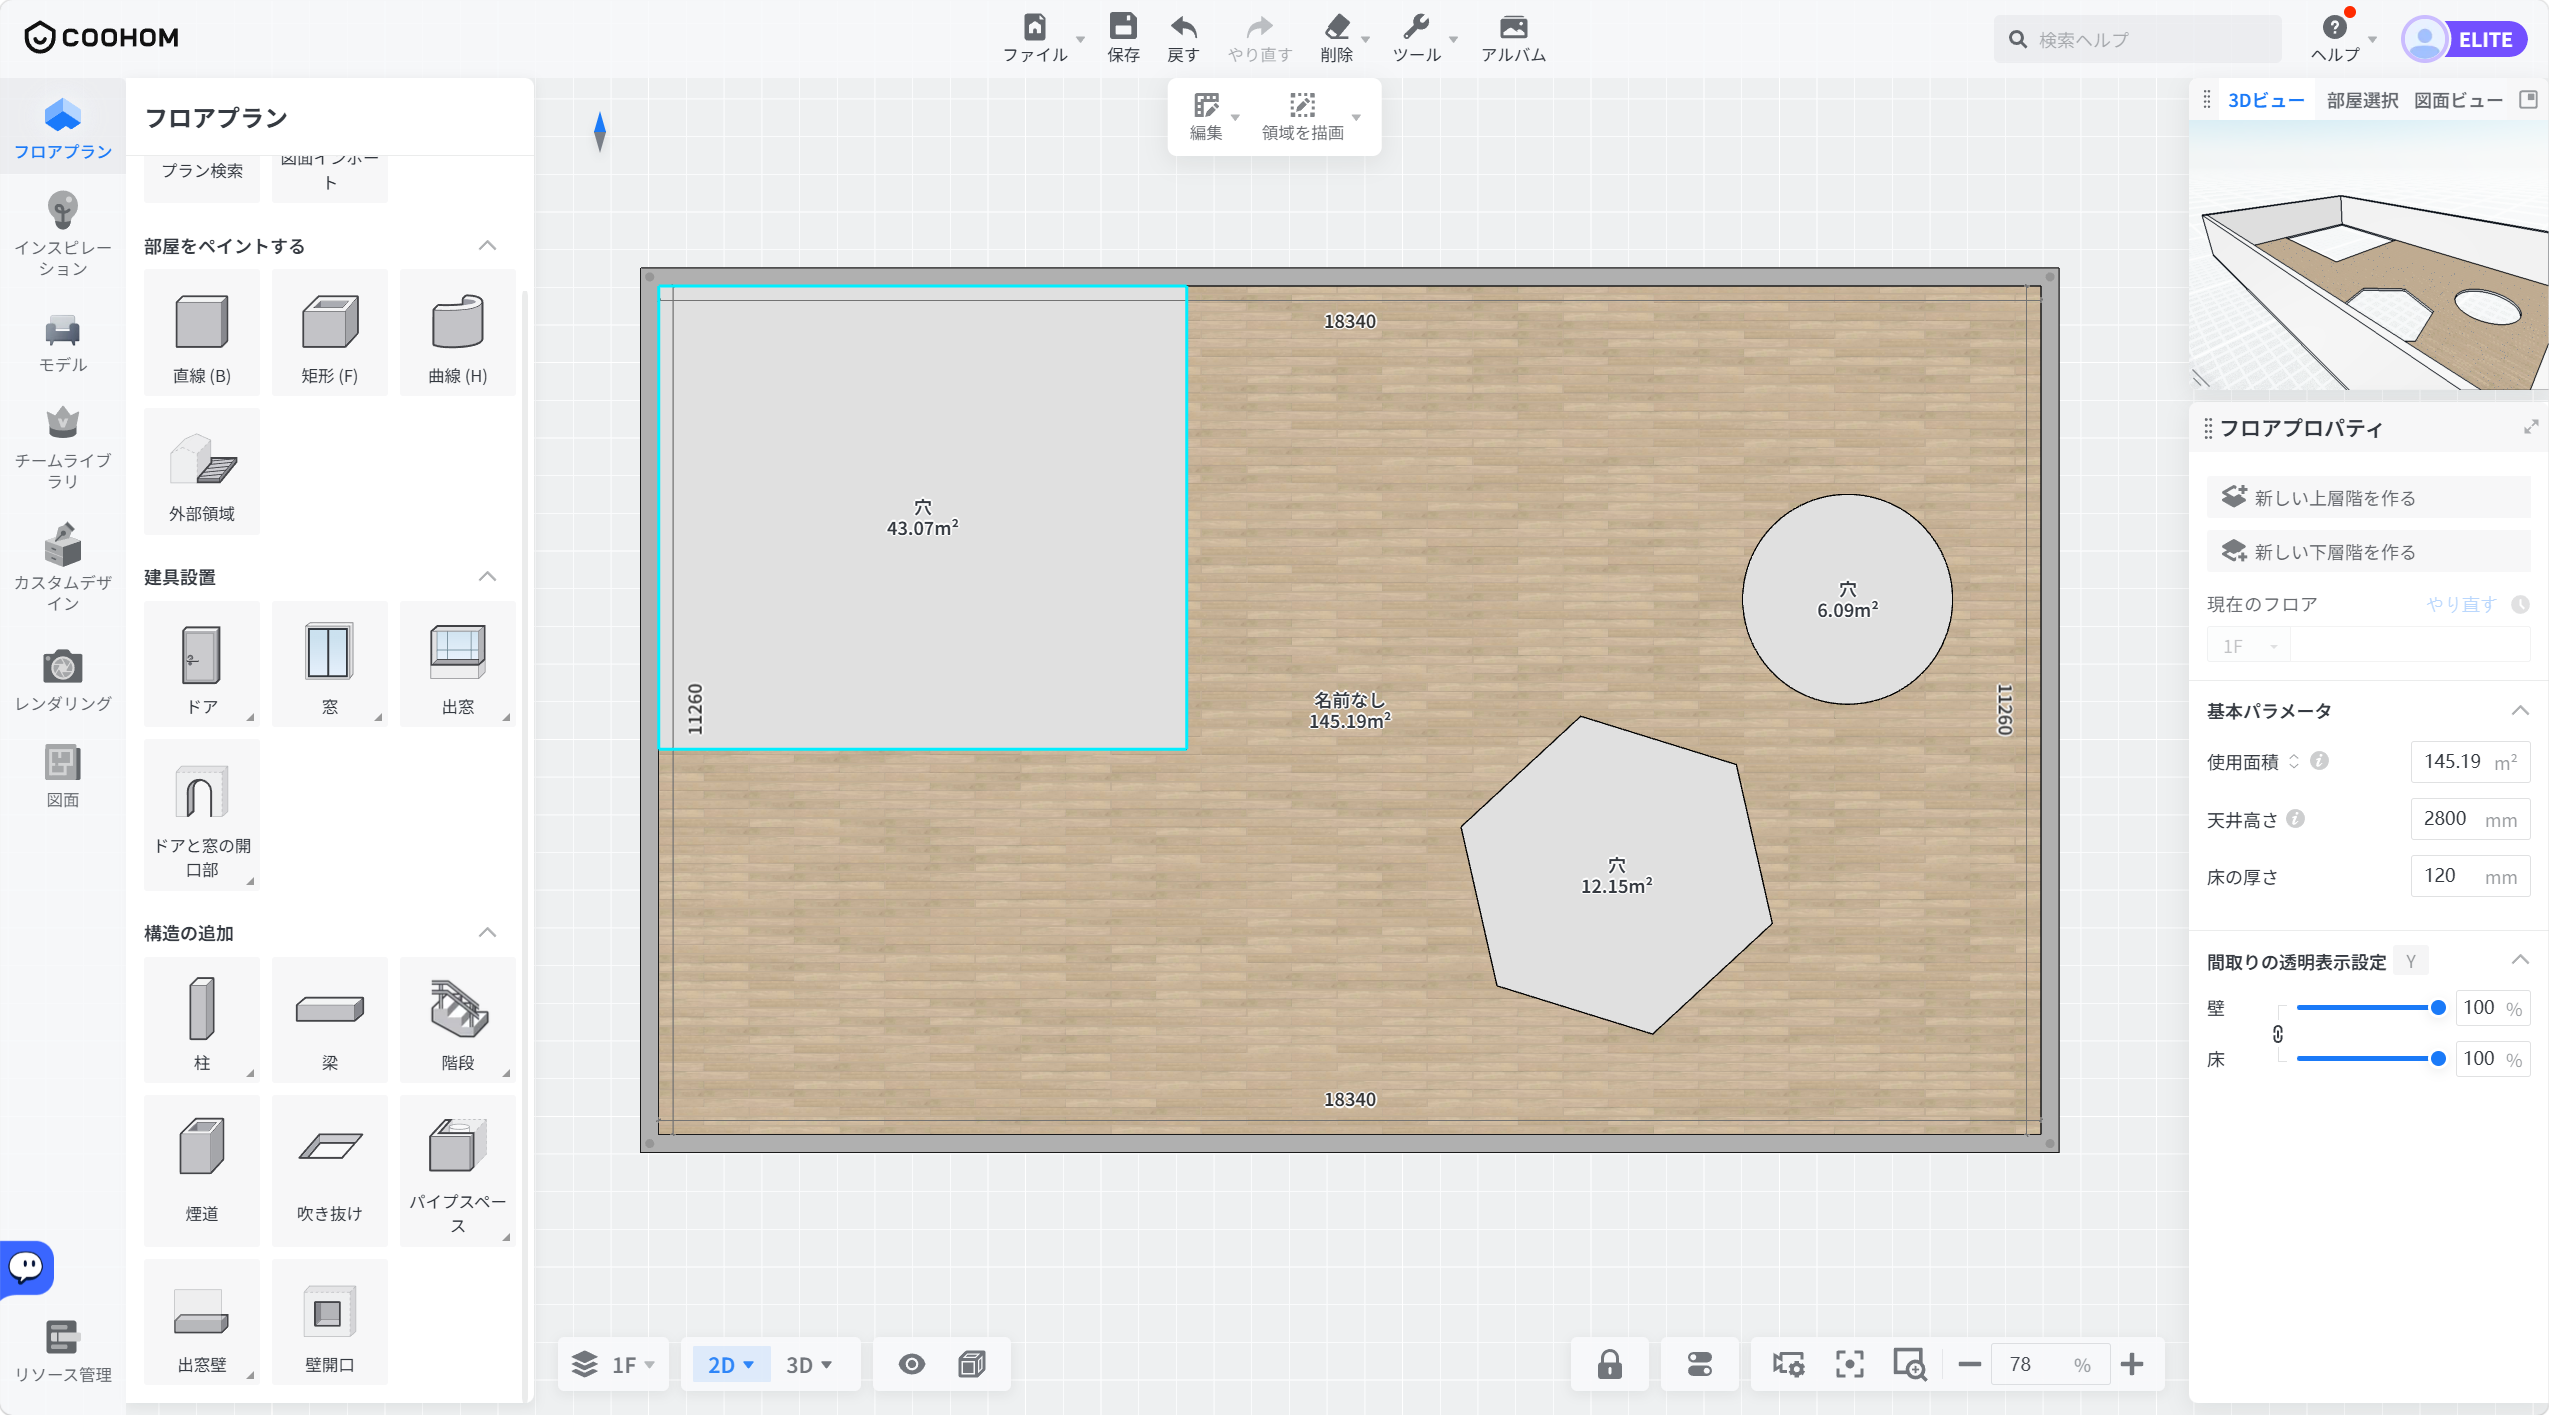2549x1415 pixels.
Task: Pick the 窓 window tool
Action: tap(330, 664)
